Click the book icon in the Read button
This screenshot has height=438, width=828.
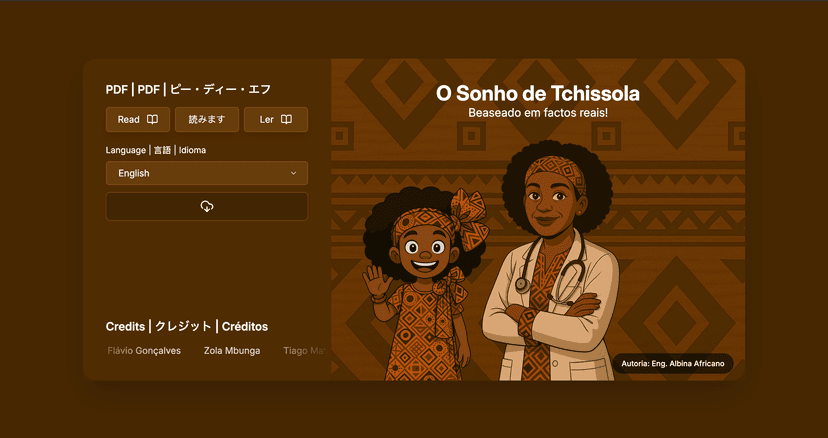point(152,120)
